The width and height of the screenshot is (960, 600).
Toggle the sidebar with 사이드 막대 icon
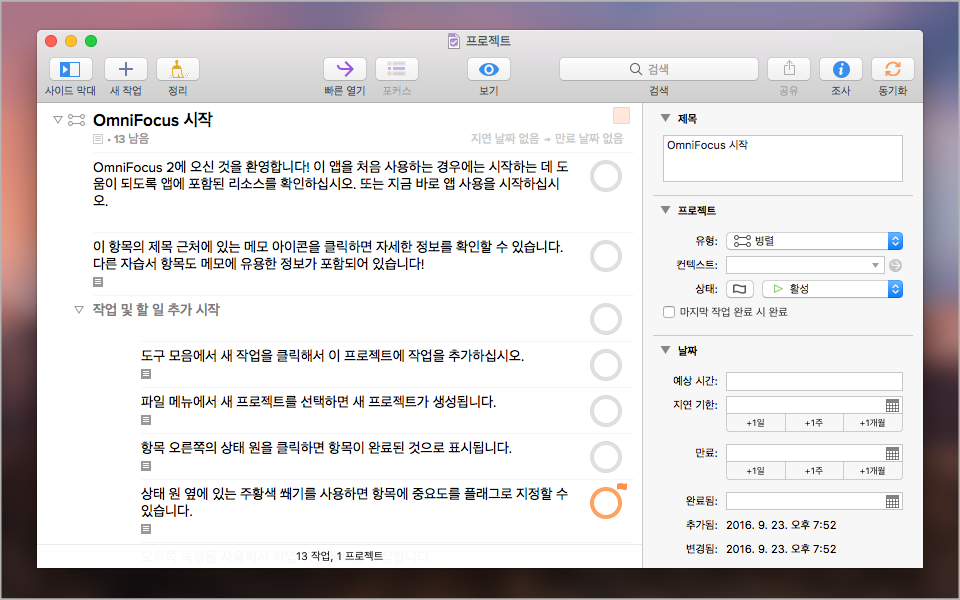click(70, 69)
